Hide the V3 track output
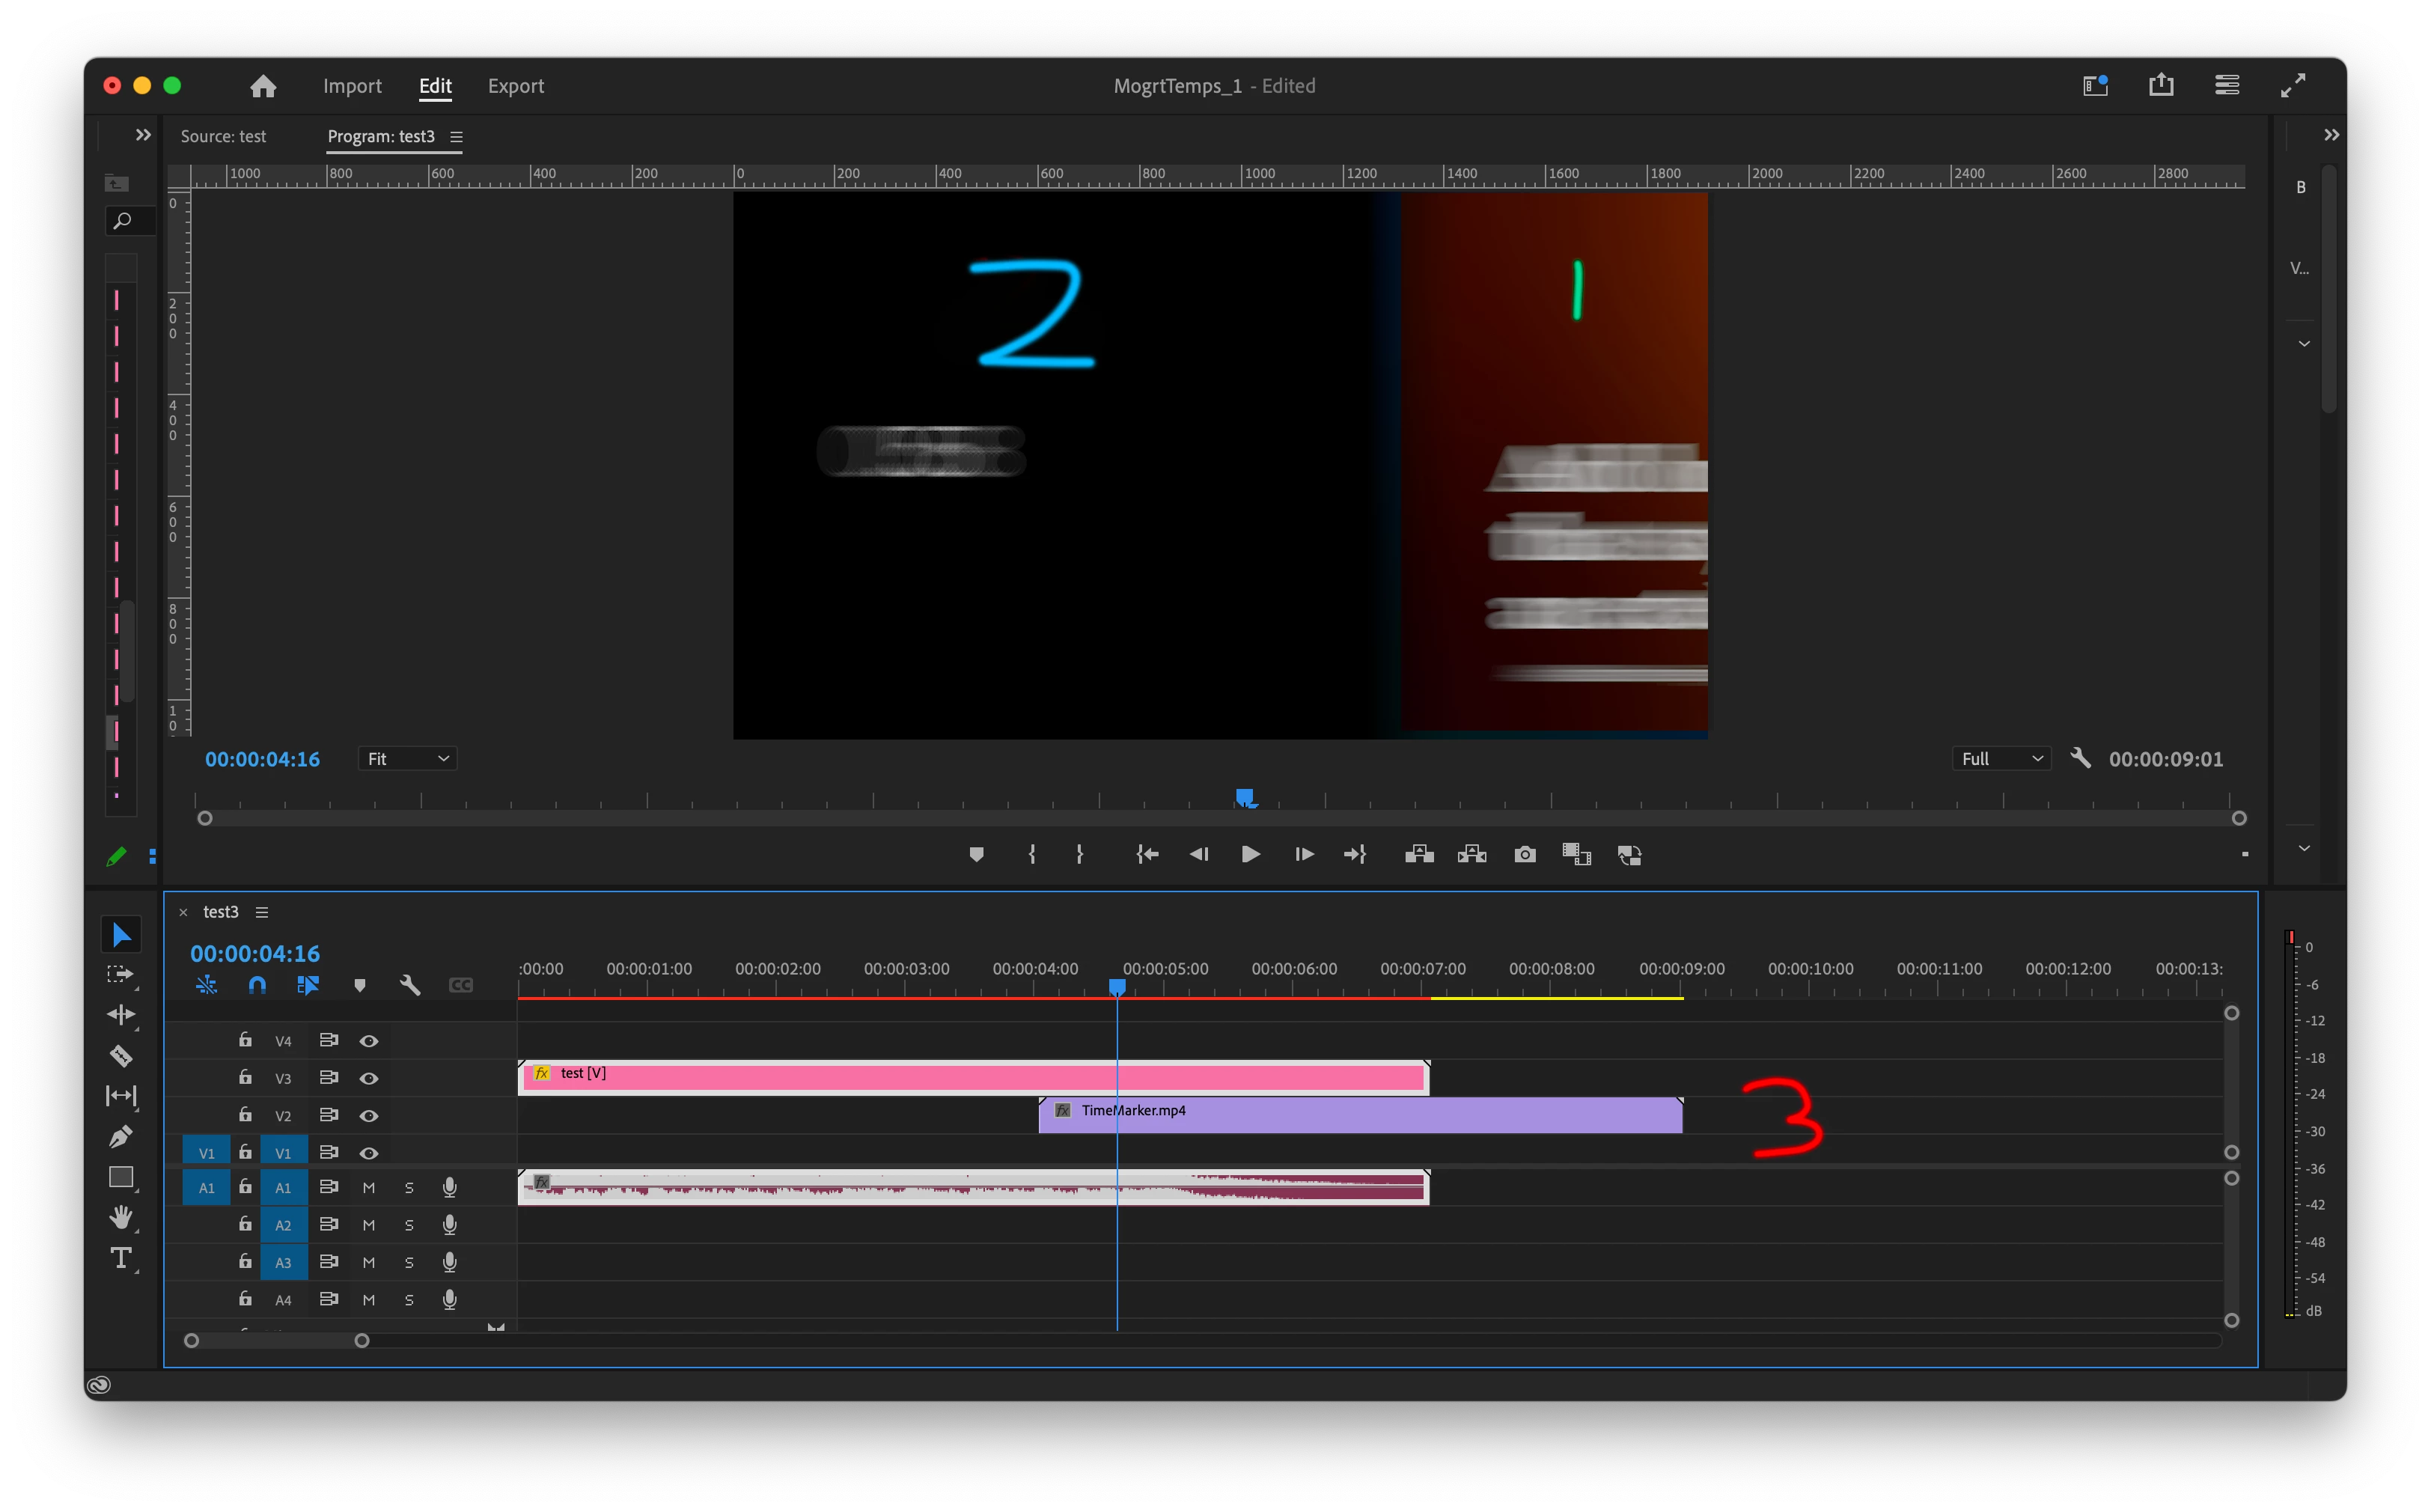This screenshot has height=1512, width=2431. (x=369, y=1079)
